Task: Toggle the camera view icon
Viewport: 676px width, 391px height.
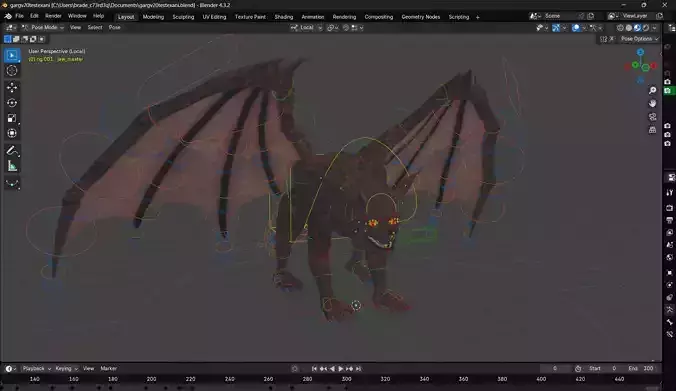Action: (652, 117)
